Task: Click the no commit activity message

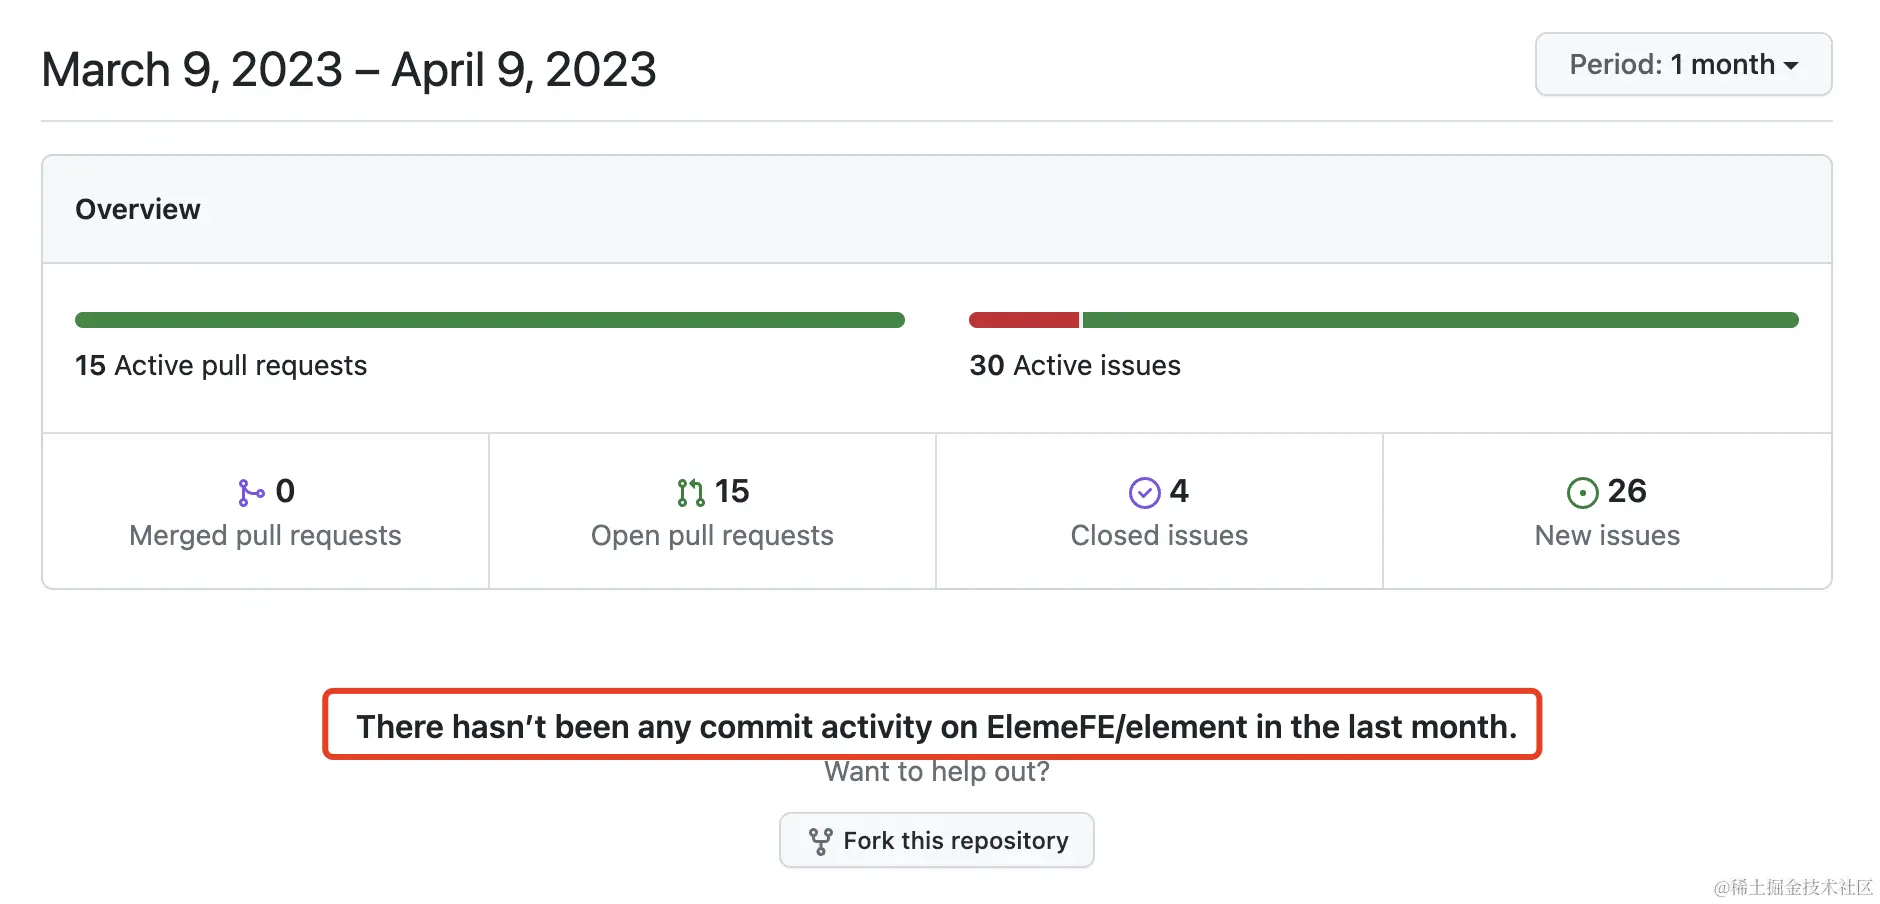Action: coord(936,727)
